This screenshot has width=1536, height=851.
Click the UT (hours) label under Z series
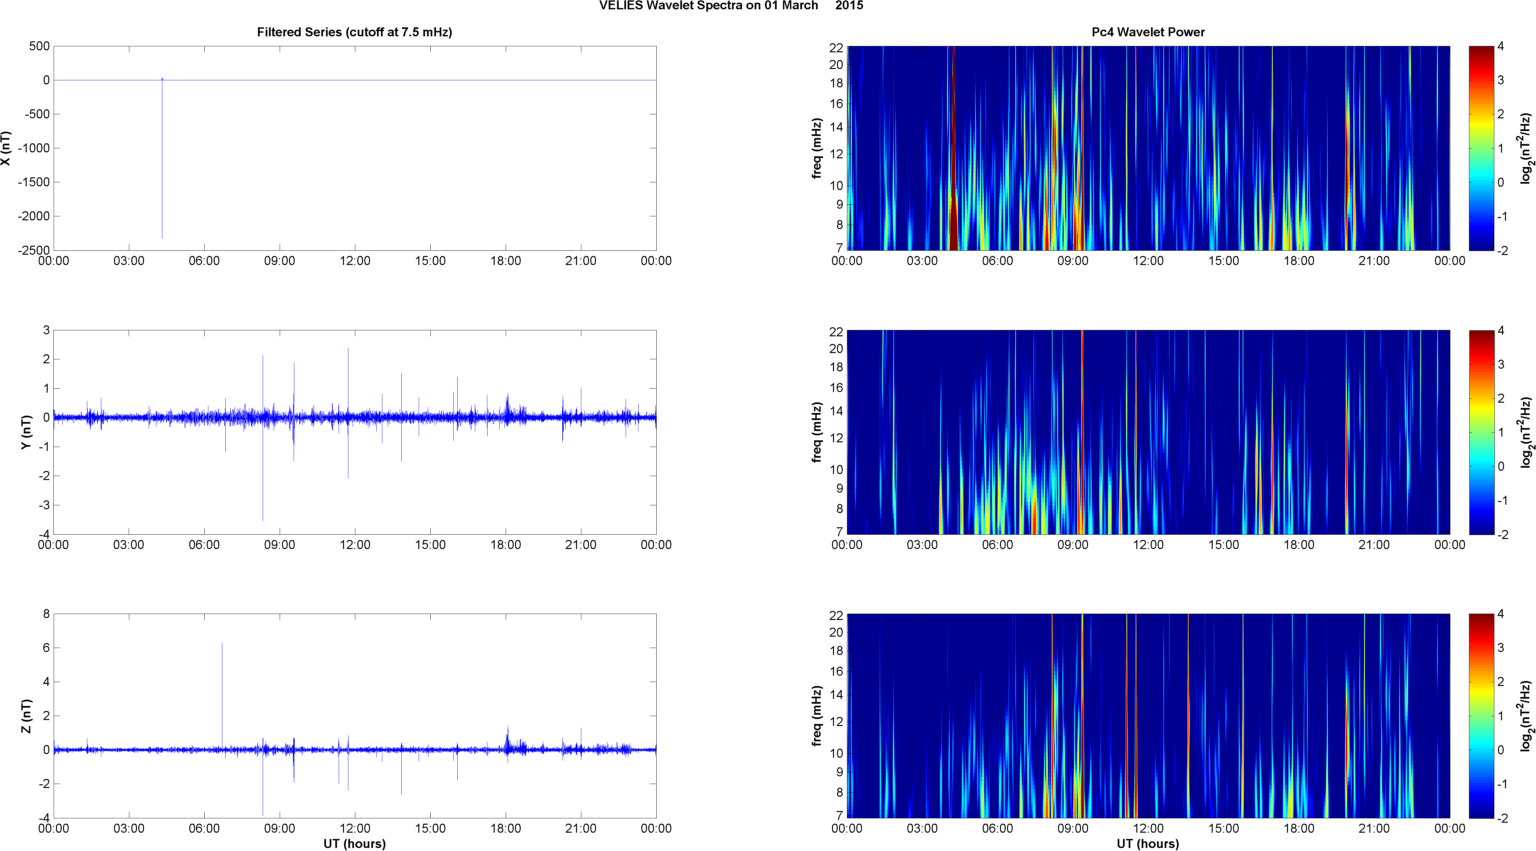(354, 843)
